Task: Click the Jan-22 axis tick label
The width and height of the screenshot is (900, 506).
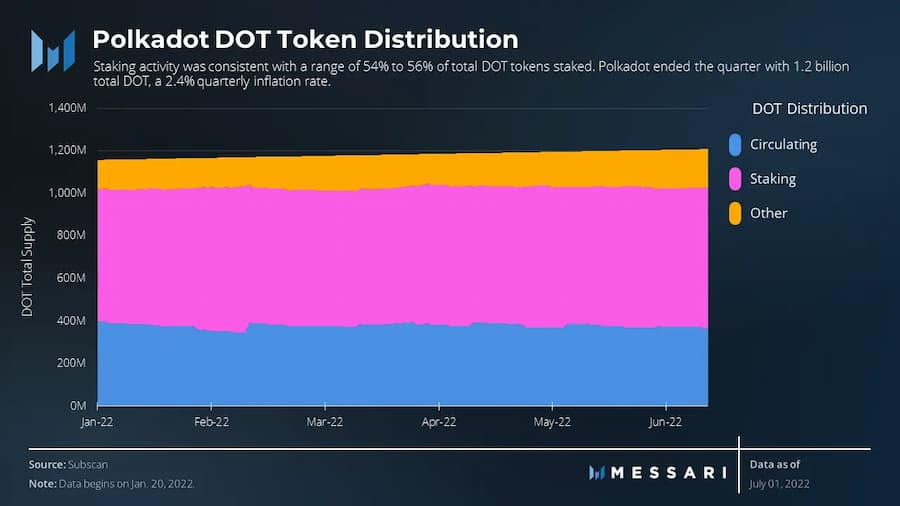Action: [x=97, y=422]
